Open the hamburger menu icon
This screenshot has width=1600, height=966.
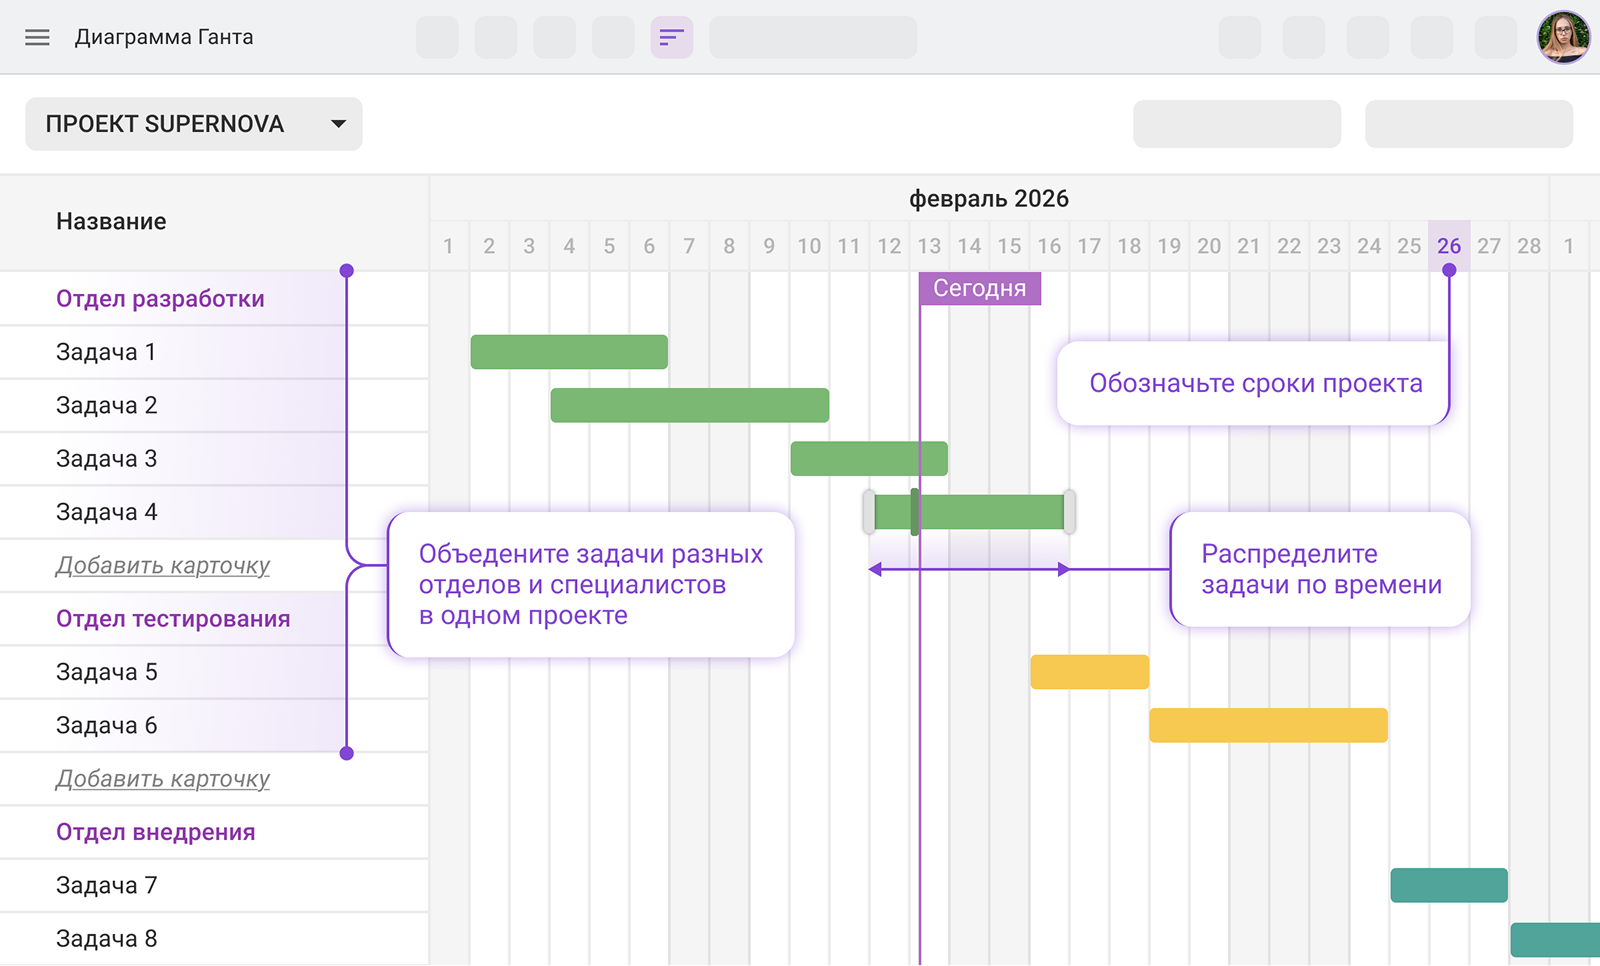click(37, 38)
